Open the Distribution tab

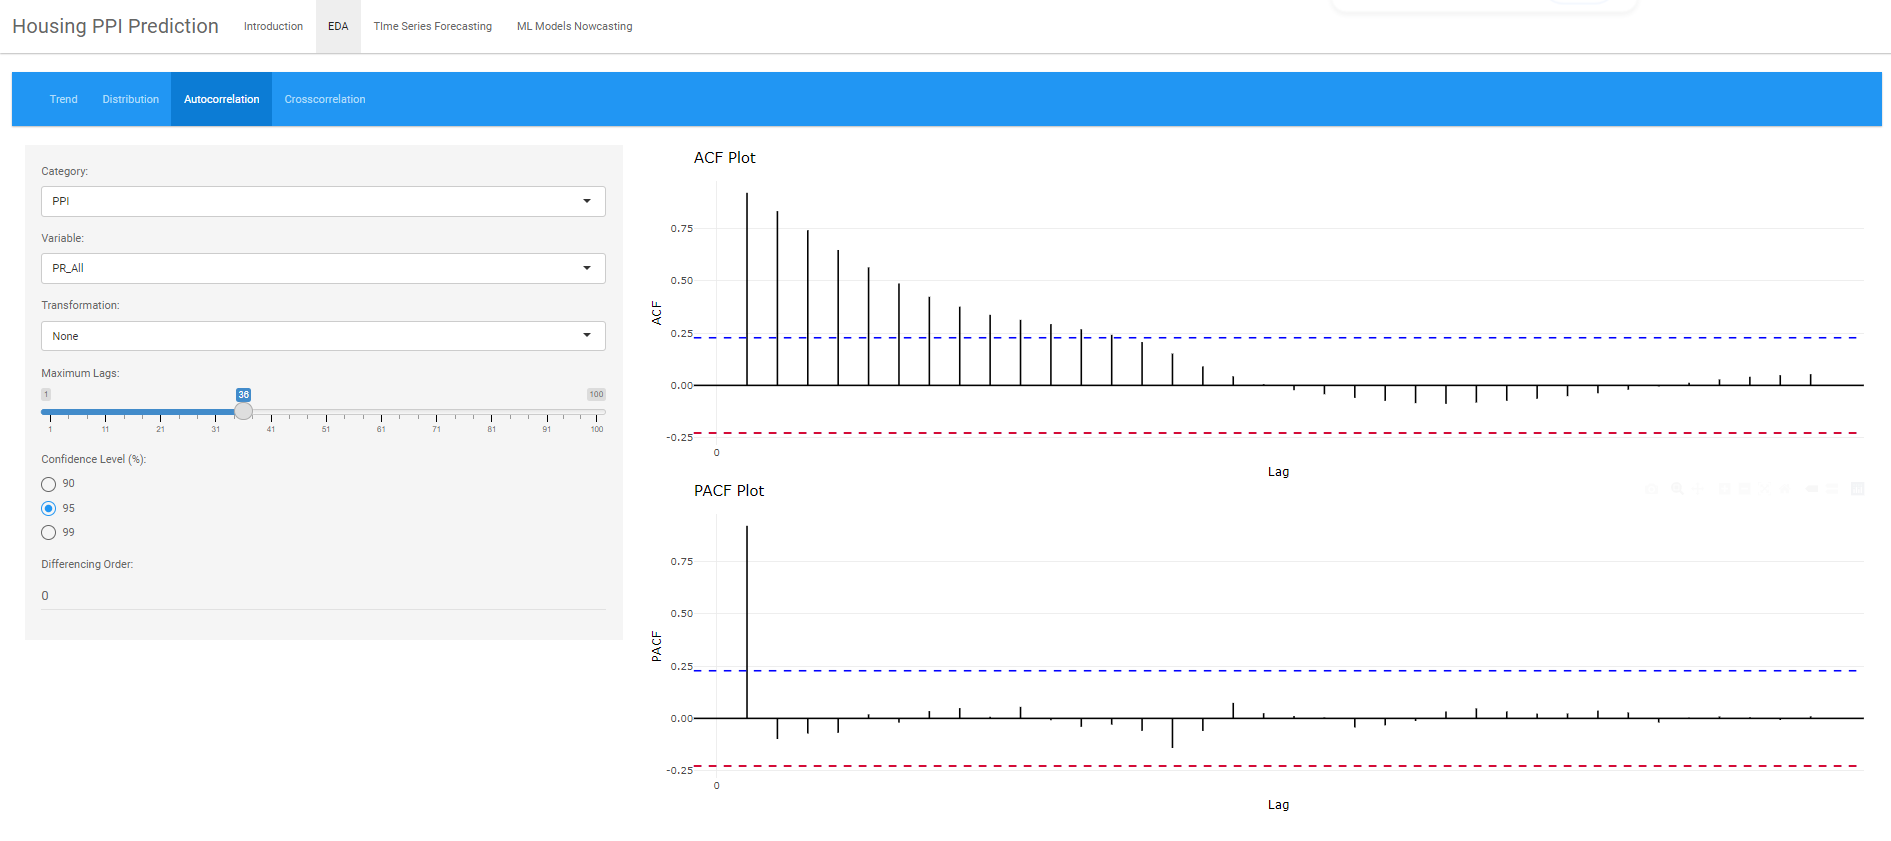pyautogui.click(x=130, y=99)
